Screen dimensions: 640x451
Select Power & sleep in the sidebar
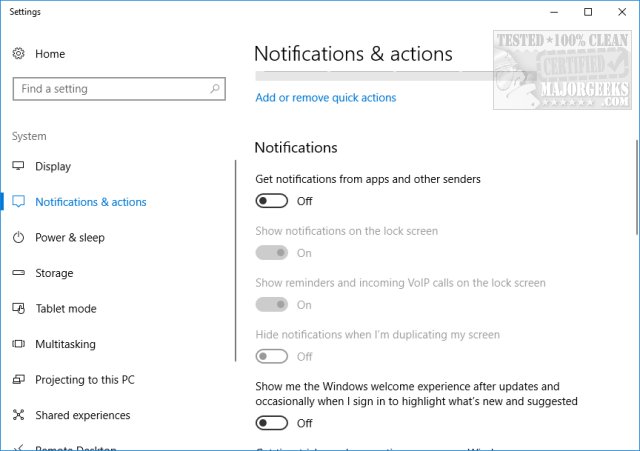click(x=70, y=238)
